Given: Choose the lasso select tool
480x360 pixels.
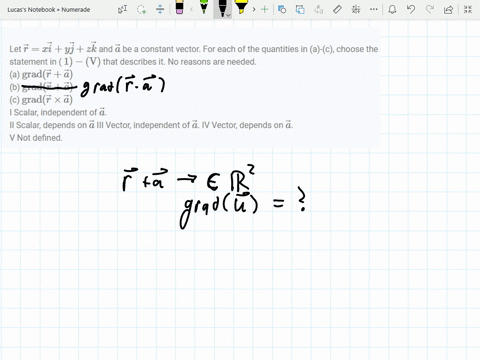Looking at the screenshot, I should [141, 9].
